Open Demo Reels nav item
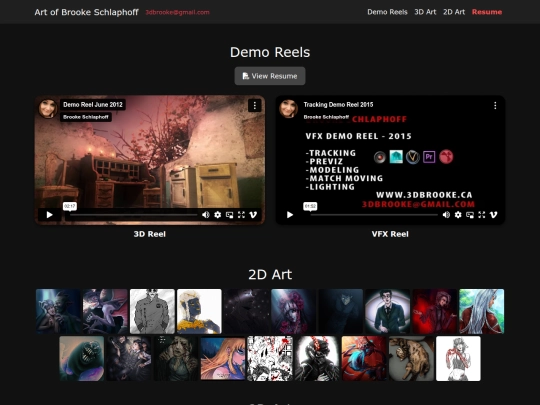The height and width of the screenshot is (405, 540). pyautogui.click(x=387, y=12)
